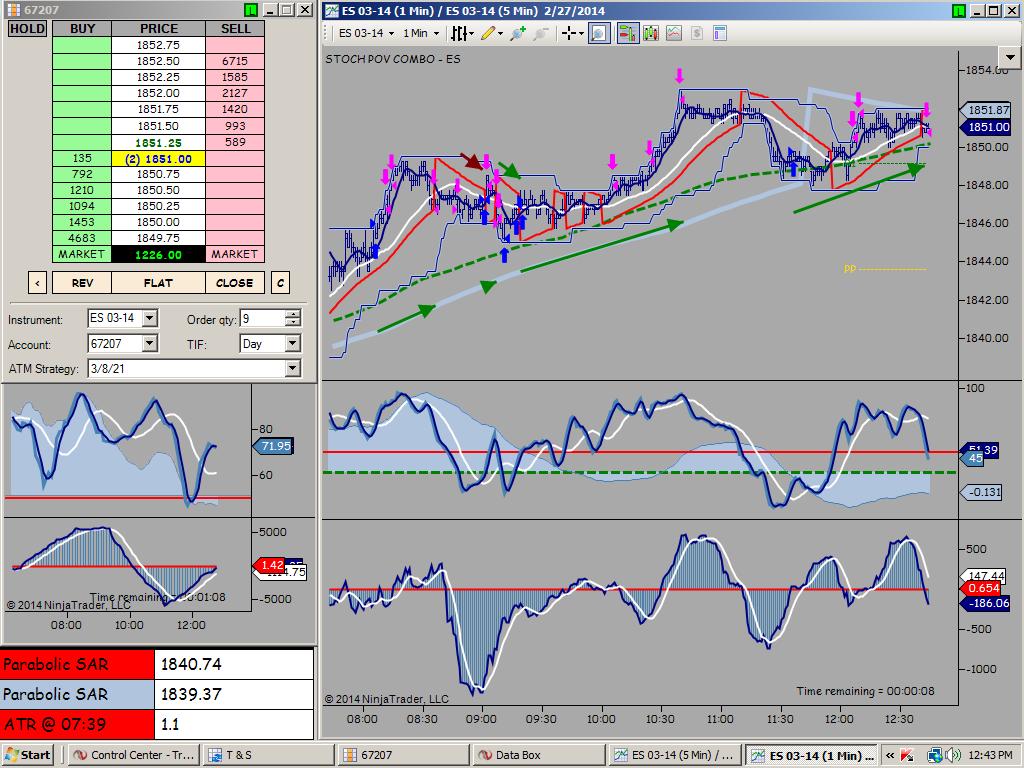Click buy cell 4683 at 1849.75
This screenshot has width=1024, height=768.
coord(82,238)
